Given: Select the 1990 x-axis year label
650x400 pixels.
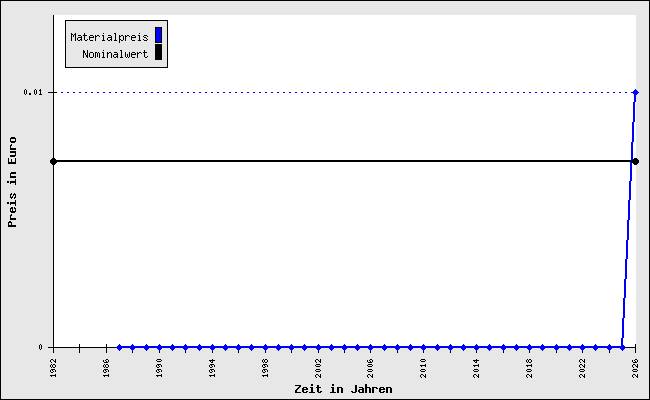Looking at the screenshot, I should click(159, 366).
